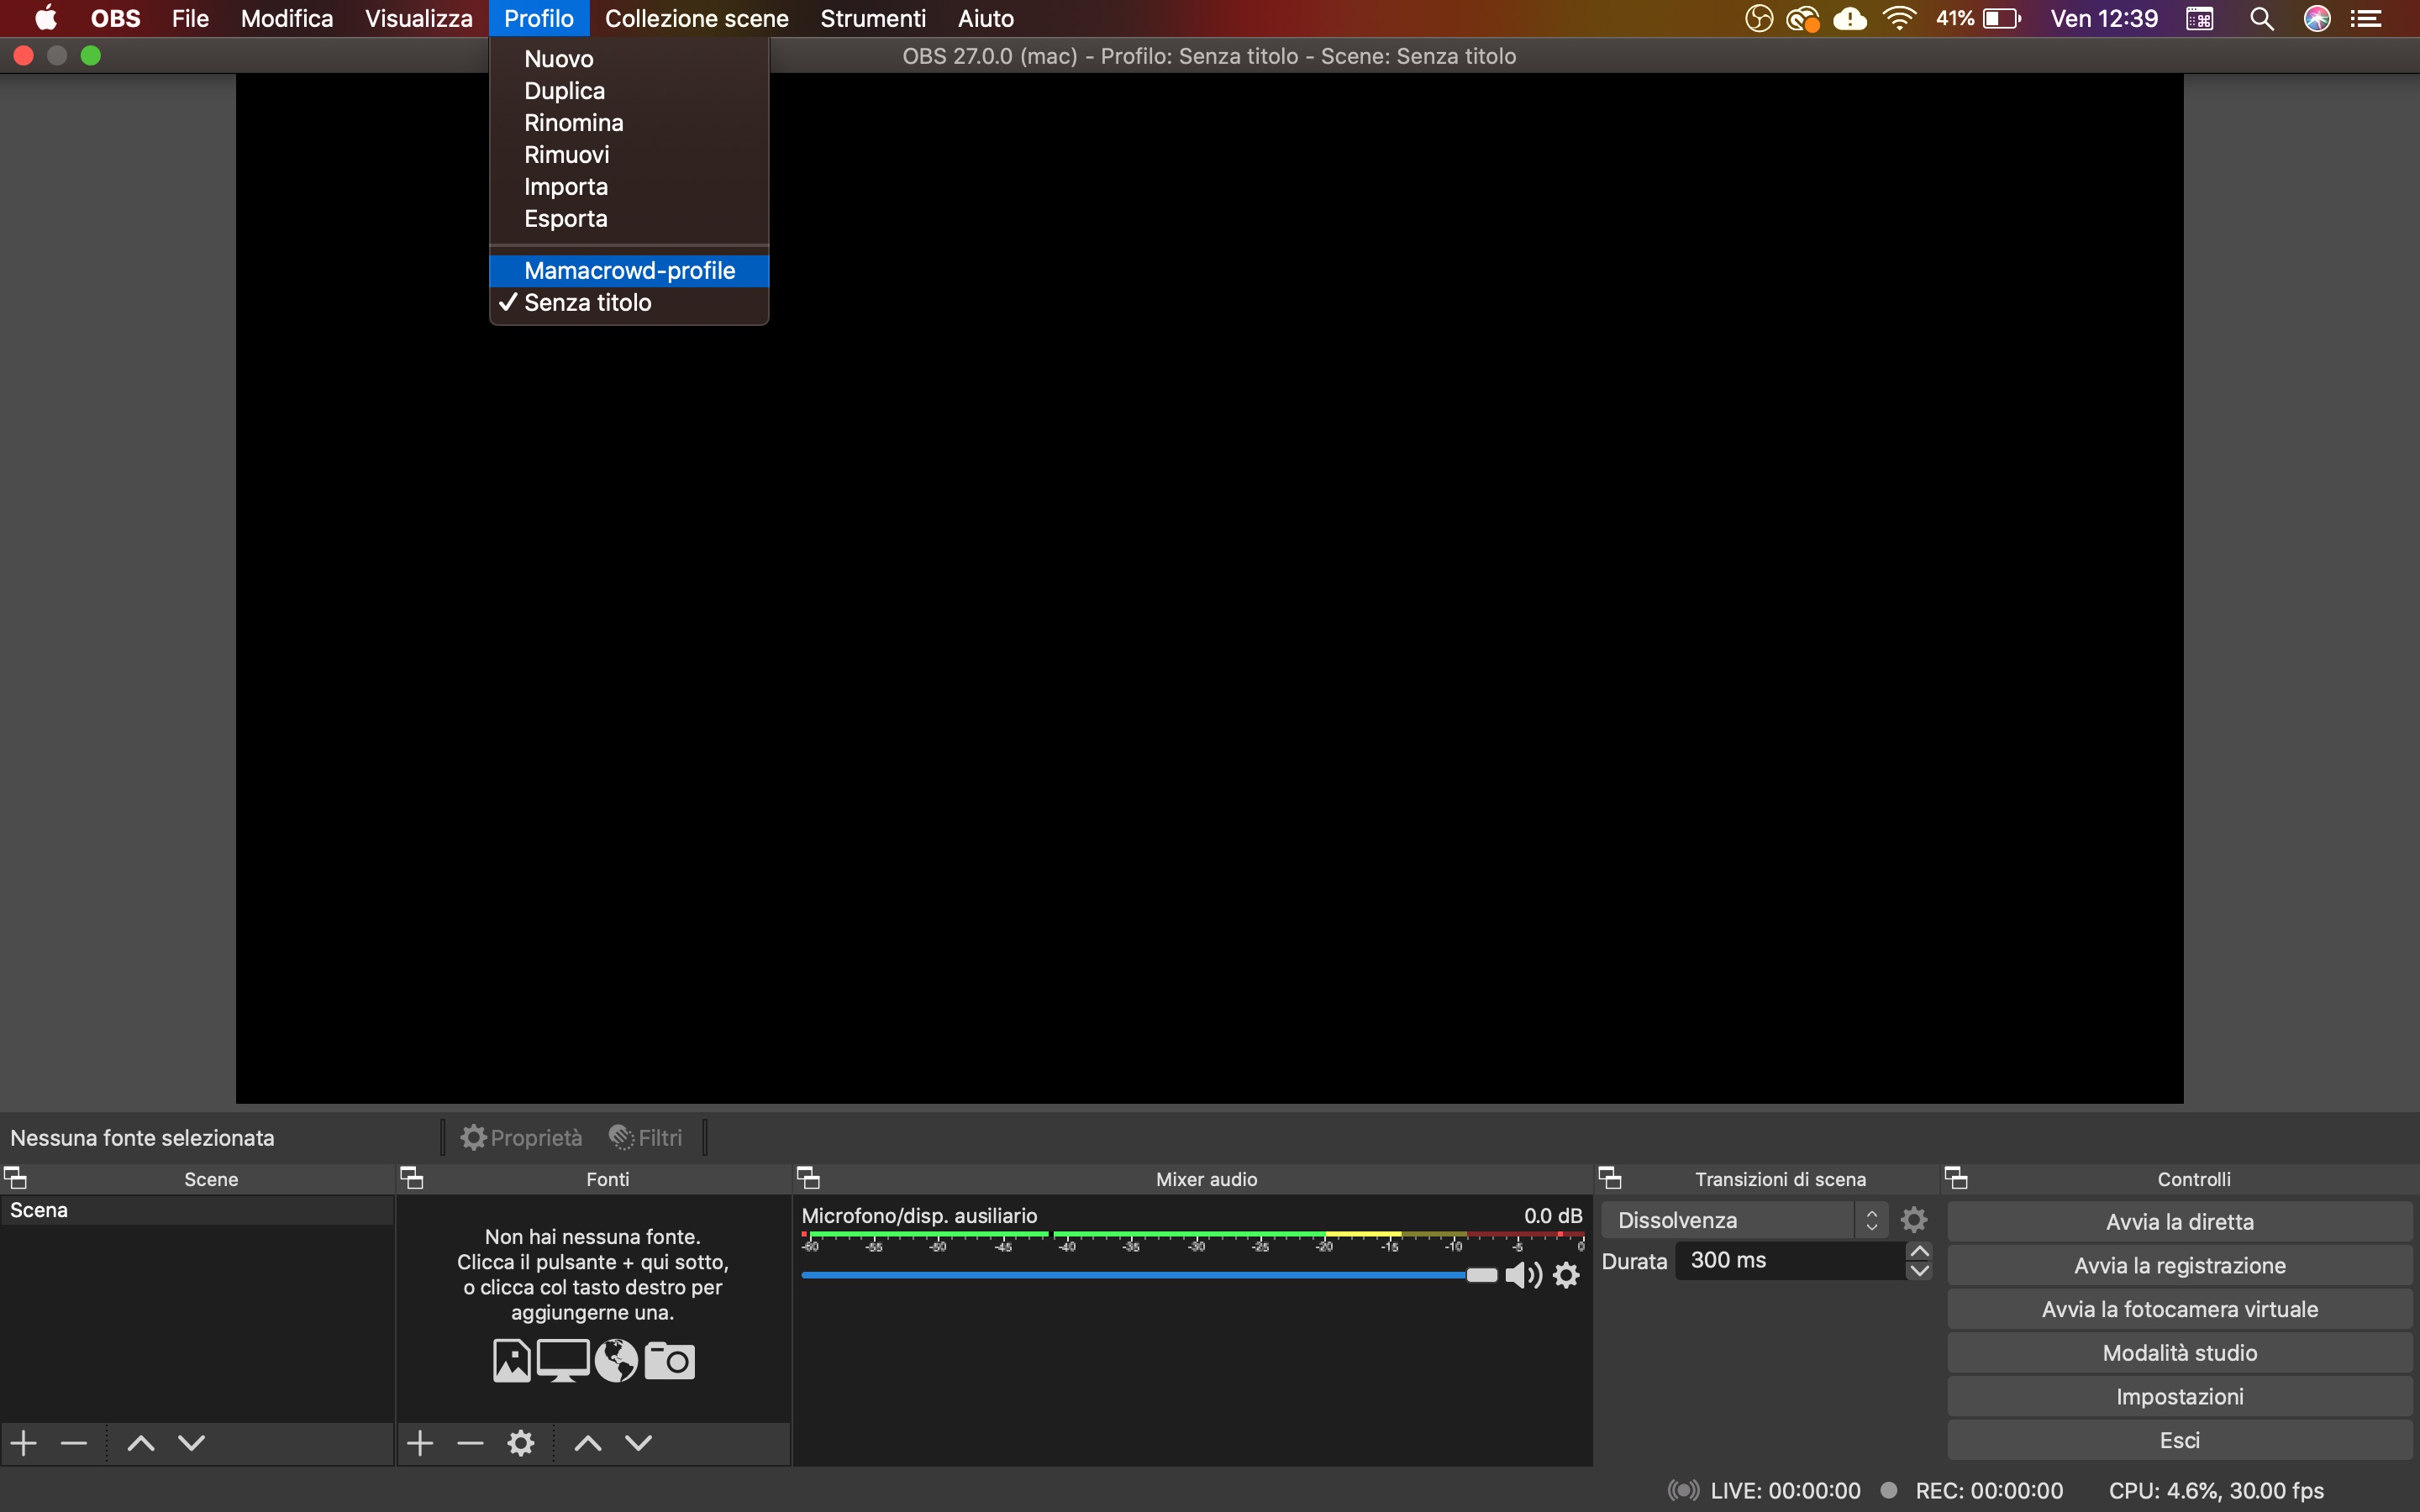Viewport: 2420px width, 1512px height.
Task: Click Avvia la registrazione button
Action: click(2180, 1266)
